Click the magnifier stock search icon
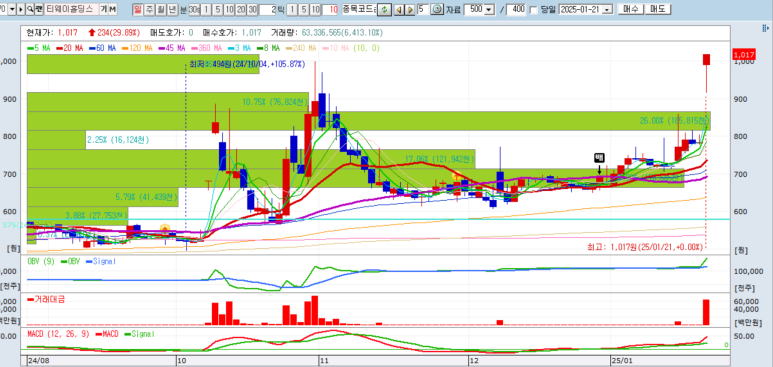Viewport: 773px width, 367px height. click(x=30, y=9)
